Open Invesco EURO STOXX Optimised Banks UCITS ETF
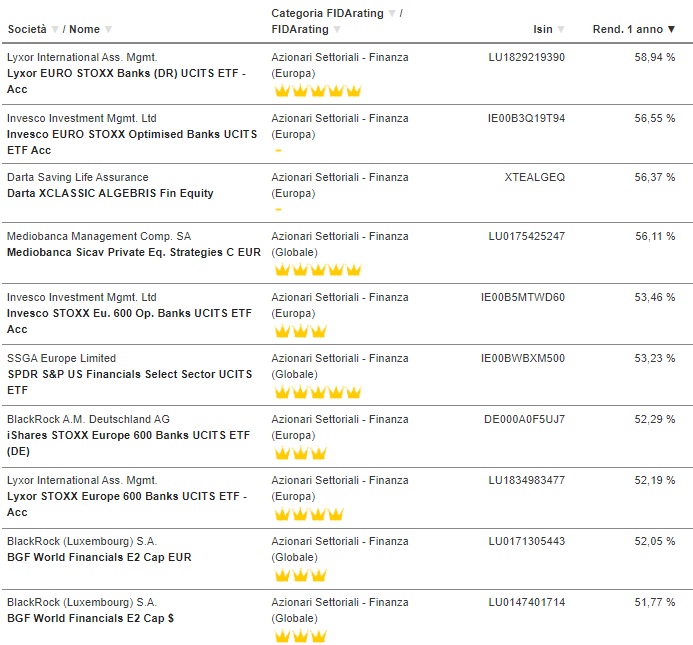 click(x=132, y=142)
